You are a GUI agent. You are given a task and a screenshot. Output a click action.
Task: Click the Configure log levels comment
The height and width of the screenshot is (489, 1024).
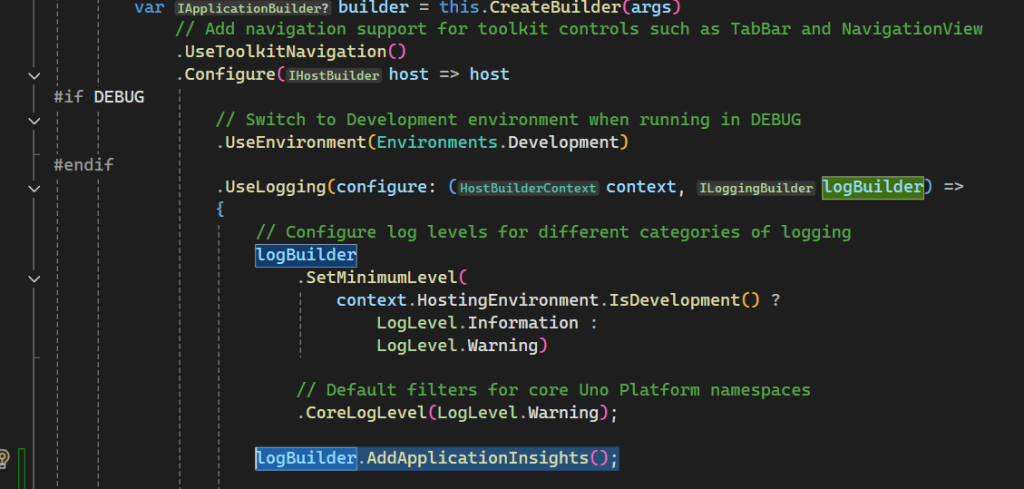[553, 232]
